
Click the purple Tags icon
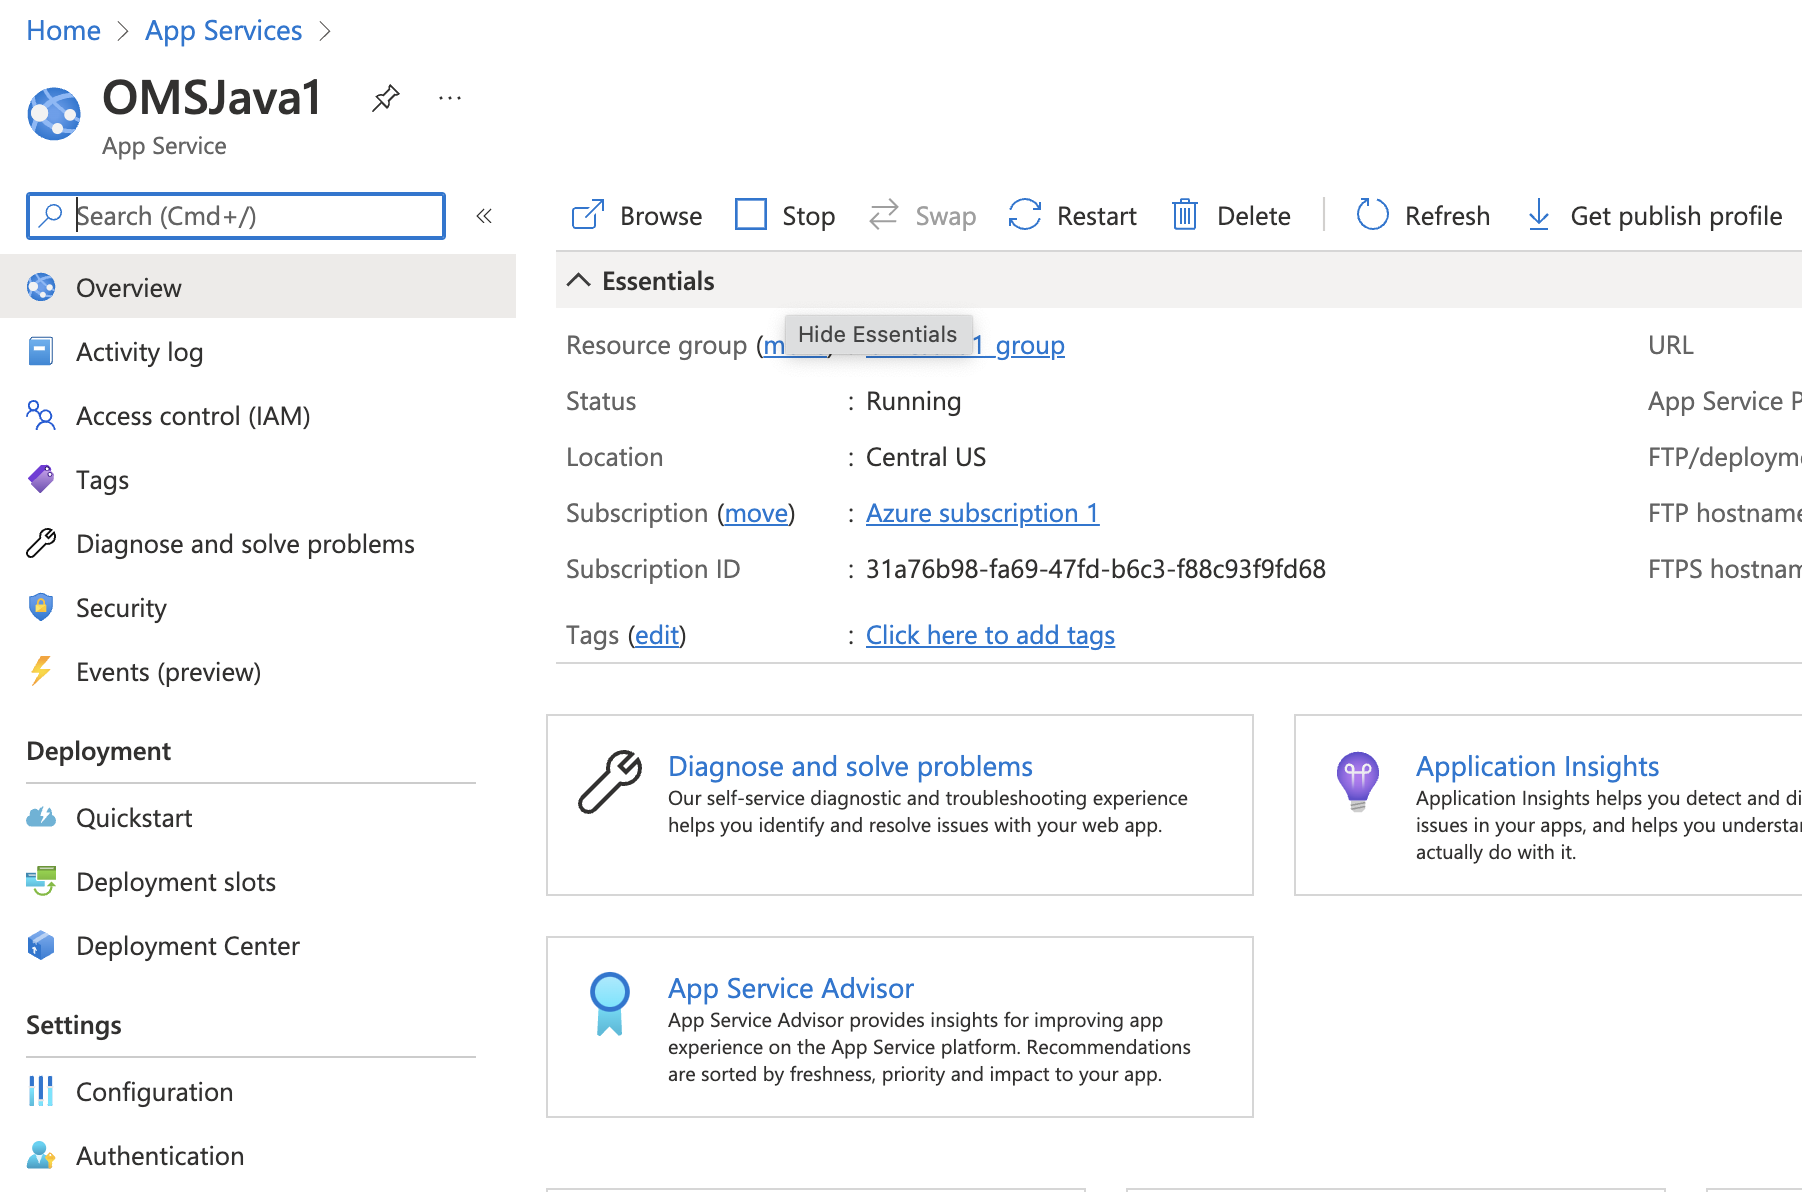tap(41, 480)
